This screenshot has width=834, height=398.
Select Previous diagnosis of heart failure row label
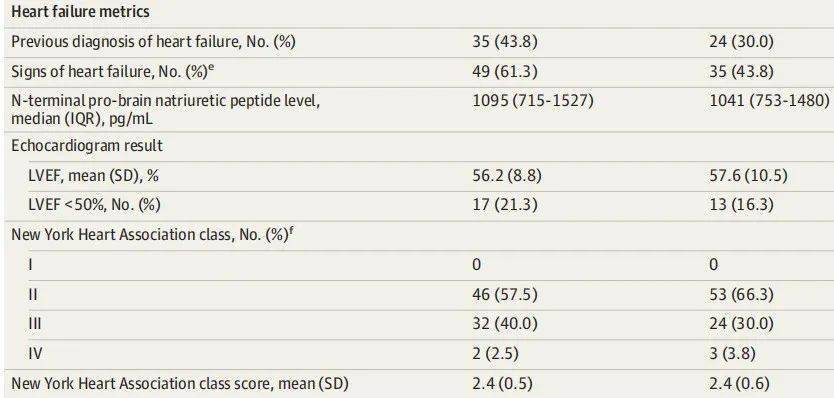[x=153, y=43]
